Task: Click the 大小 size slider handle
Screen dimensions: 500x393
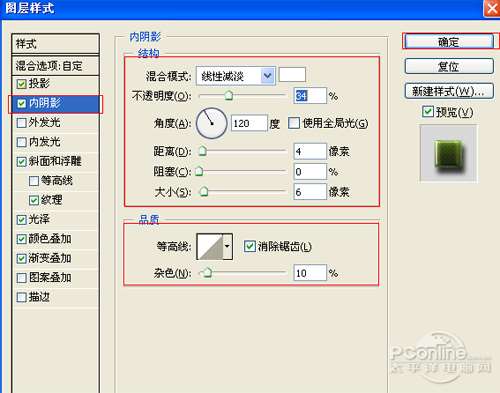Action: point(204,191)
